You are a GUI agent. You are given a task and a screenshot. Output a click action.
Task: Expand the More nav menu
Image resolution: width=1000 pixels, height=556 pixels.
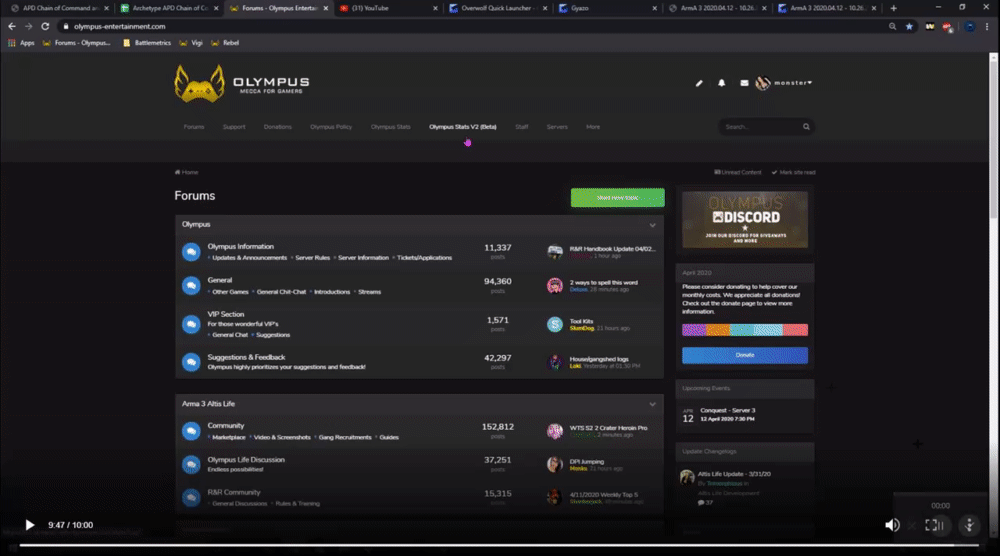click(x=593, y=127)
